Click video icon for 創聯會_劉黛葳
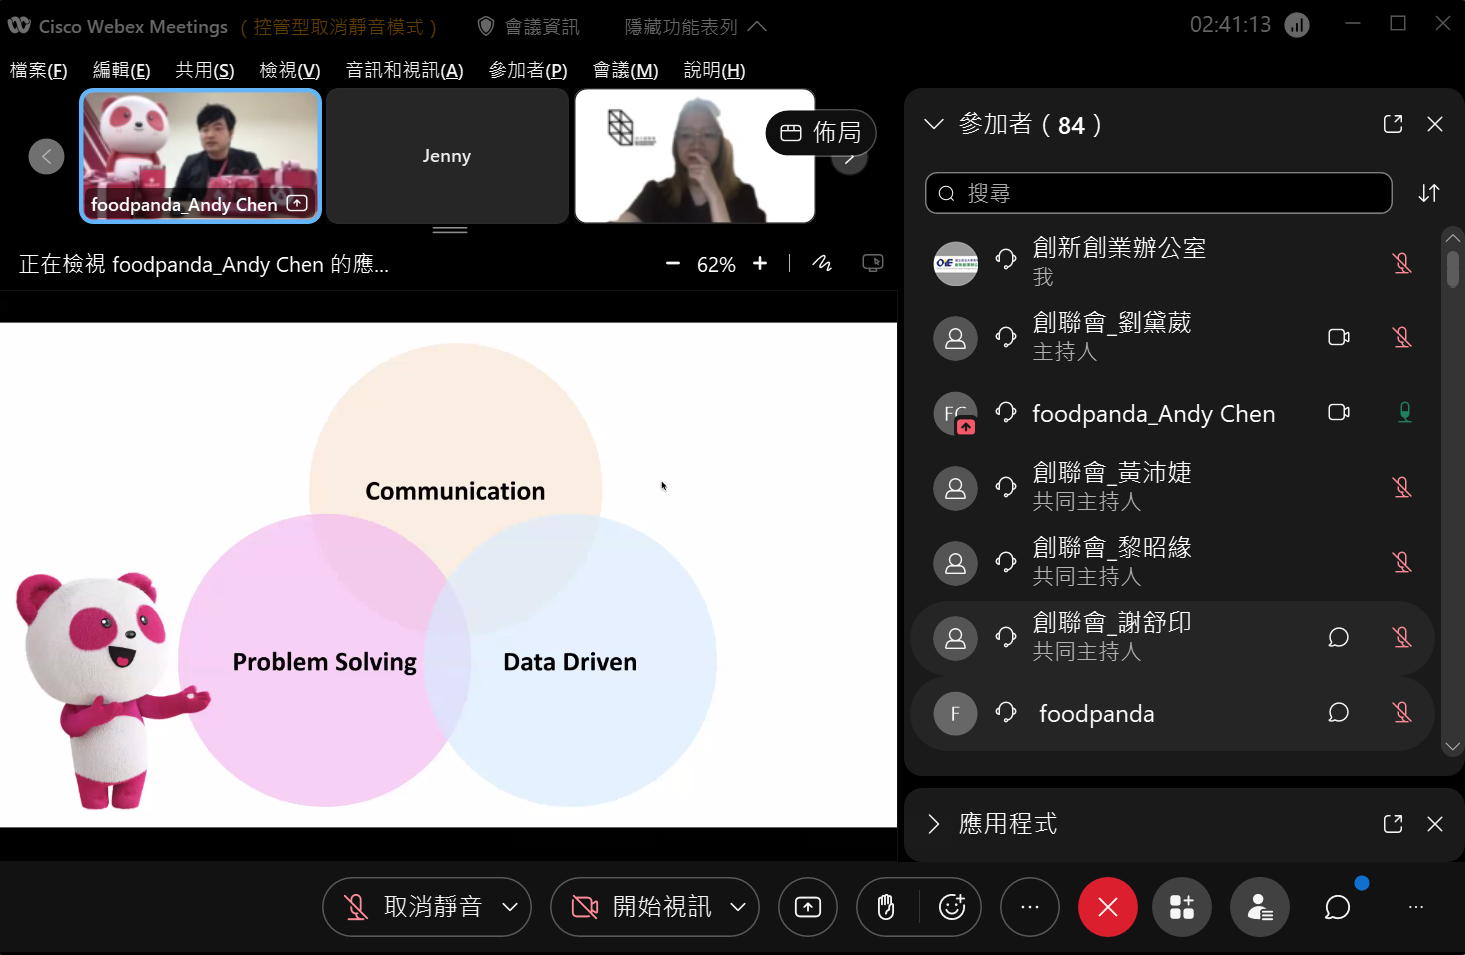The width and height of the screenshot is (1465, 955). 1339,337
